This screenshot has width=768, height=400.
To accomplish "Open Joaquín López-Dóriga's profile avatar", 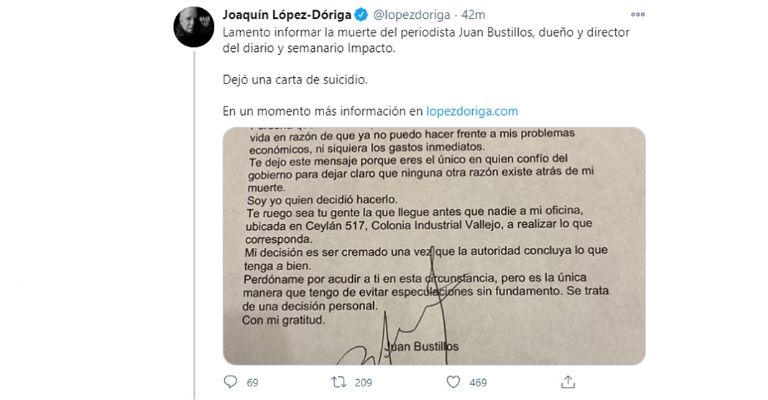I will coord(193,27).
